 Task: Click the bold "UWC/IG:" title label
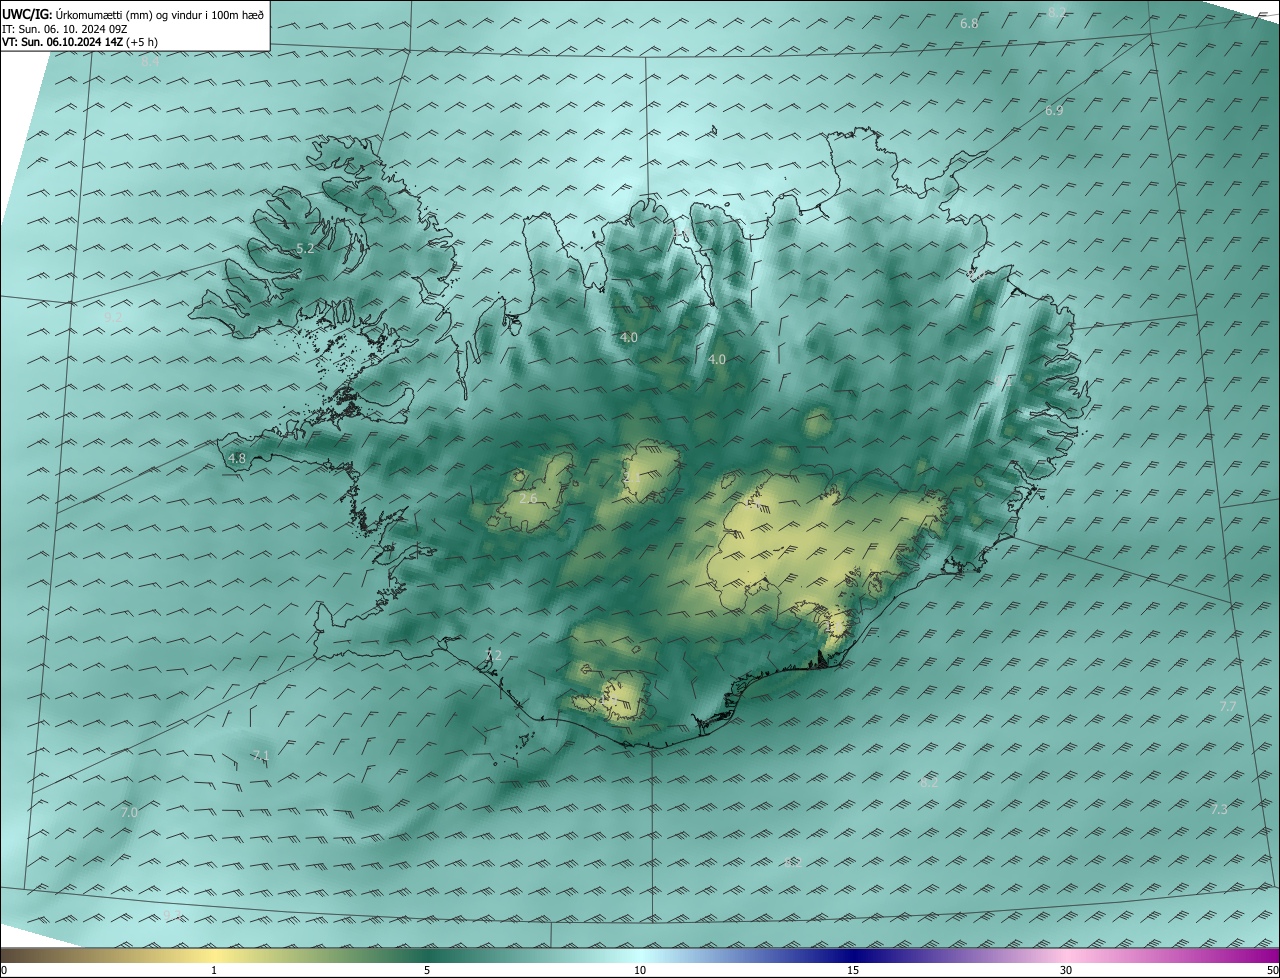[x=27, y=15]
